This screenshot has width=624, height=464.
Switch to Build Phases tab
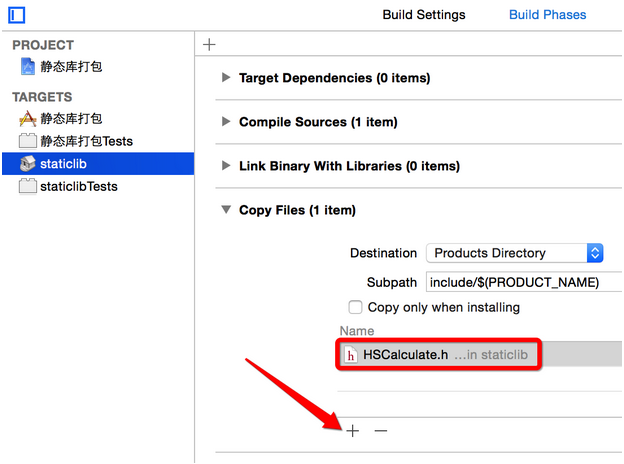pyautogui.click(x=547, y=15)
